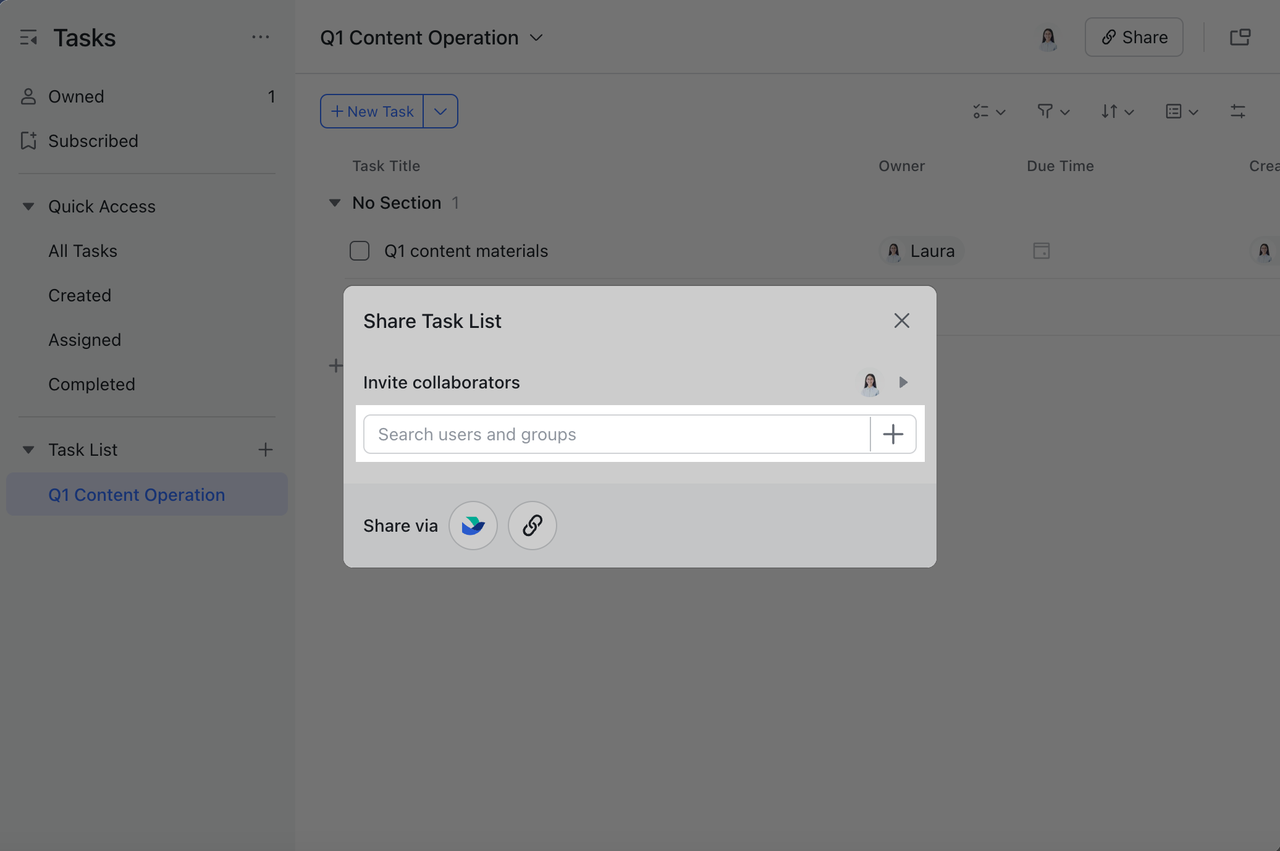Click the sort arrows icon
The height and width of the screenshot is (851, 1280).
tap(1111, 111)
